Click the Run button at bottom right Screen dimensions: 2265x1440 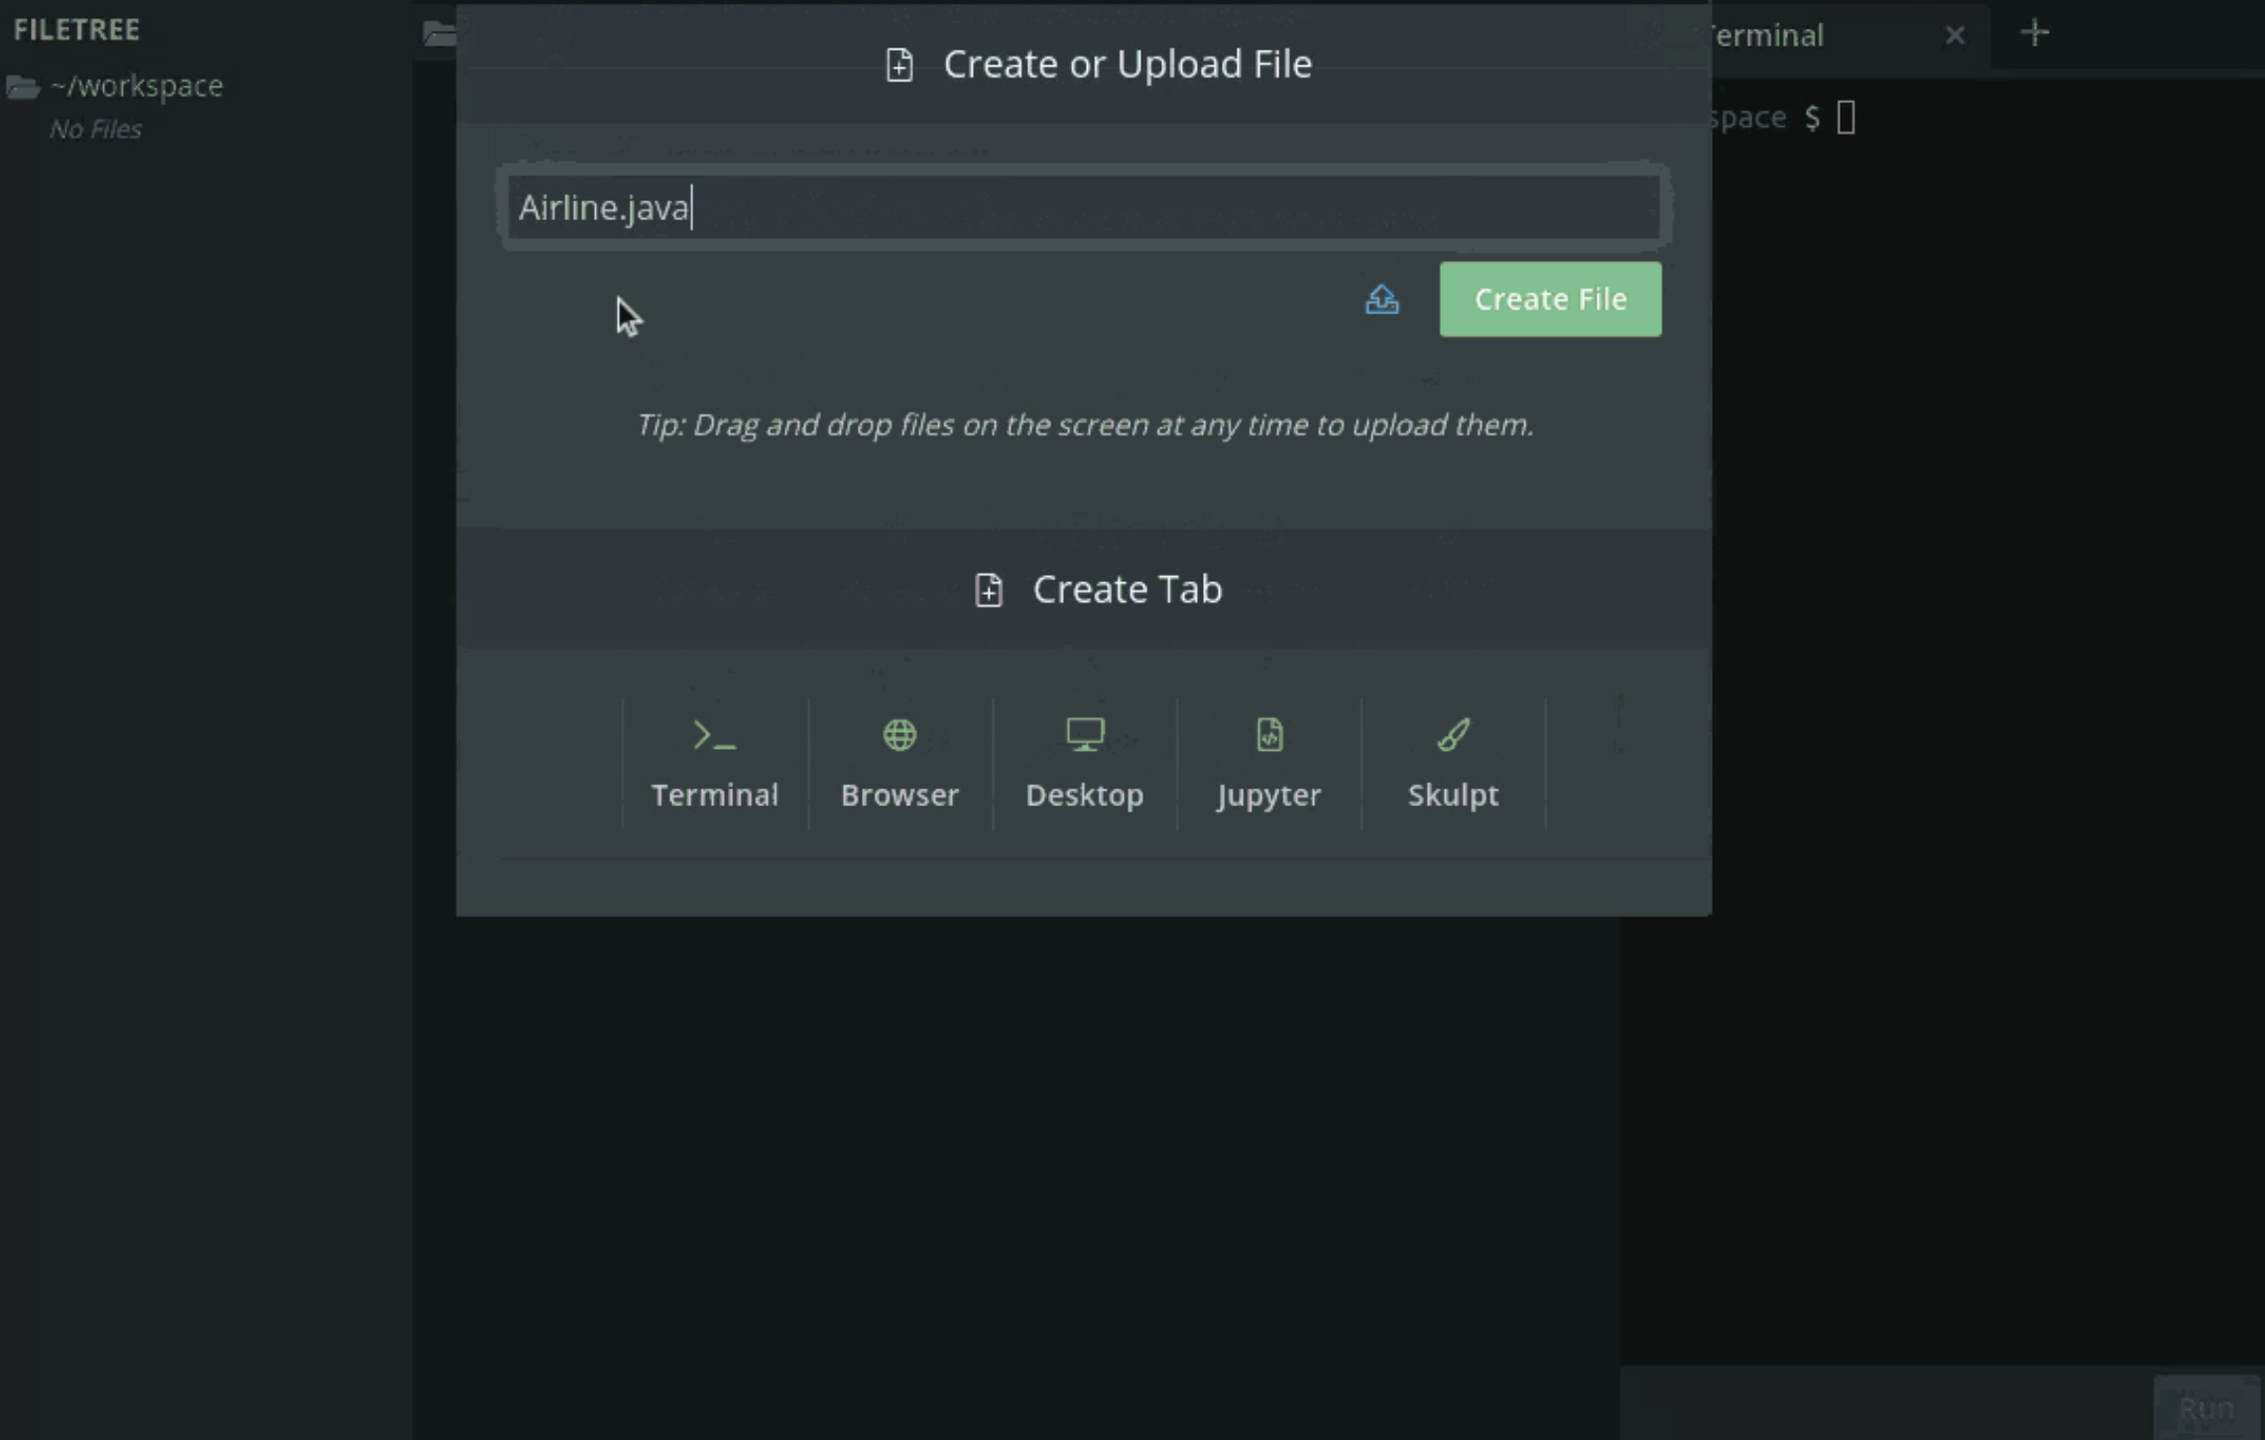(2205, 1408)
